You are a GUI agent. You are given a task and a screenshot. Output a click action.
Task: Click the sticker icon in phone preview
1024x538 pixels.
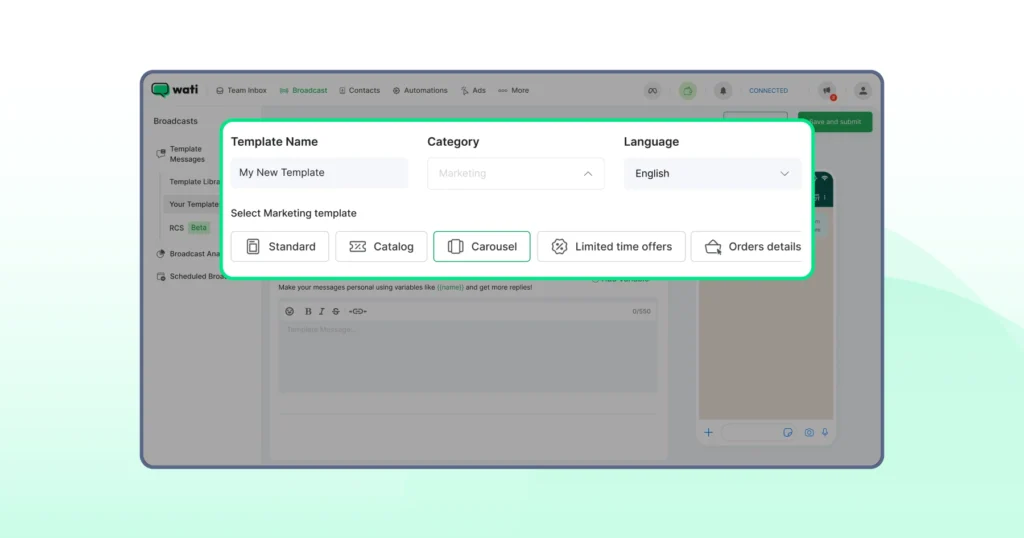[788, 432]
